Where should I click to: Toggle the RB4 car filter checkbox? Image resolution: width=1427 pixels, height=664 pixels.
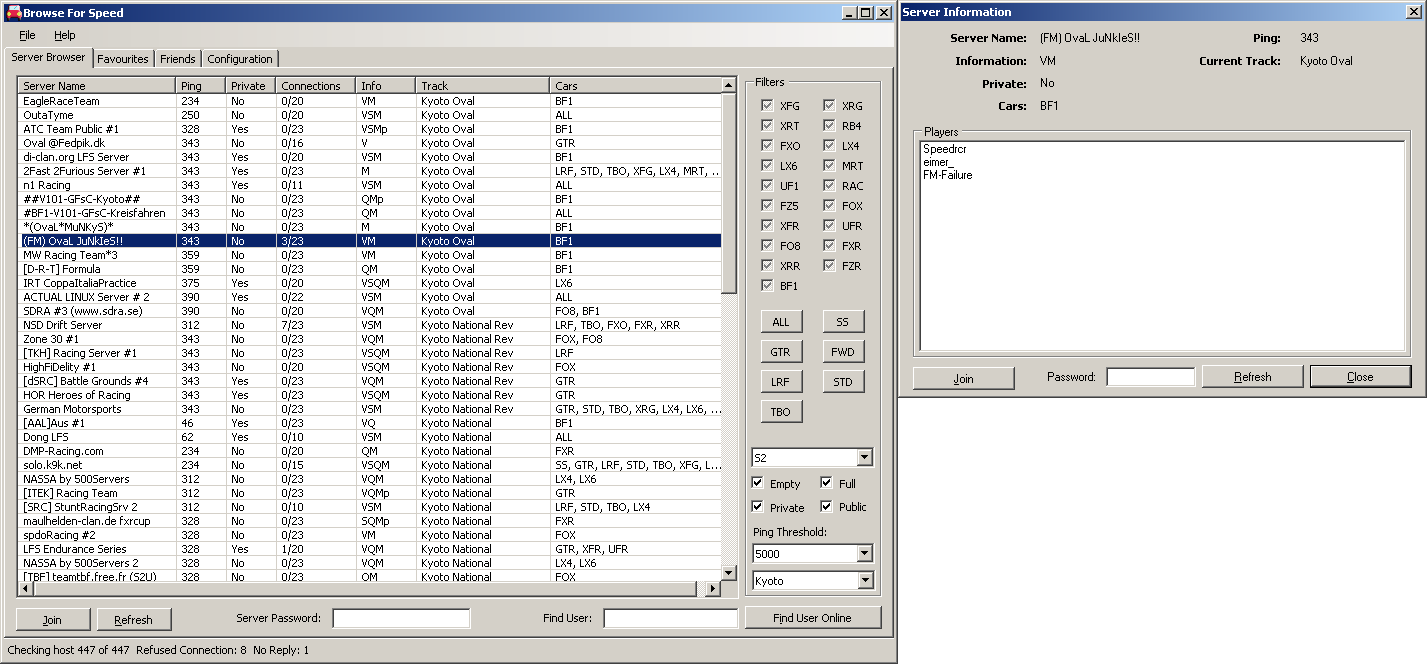(x=829, y=125)
